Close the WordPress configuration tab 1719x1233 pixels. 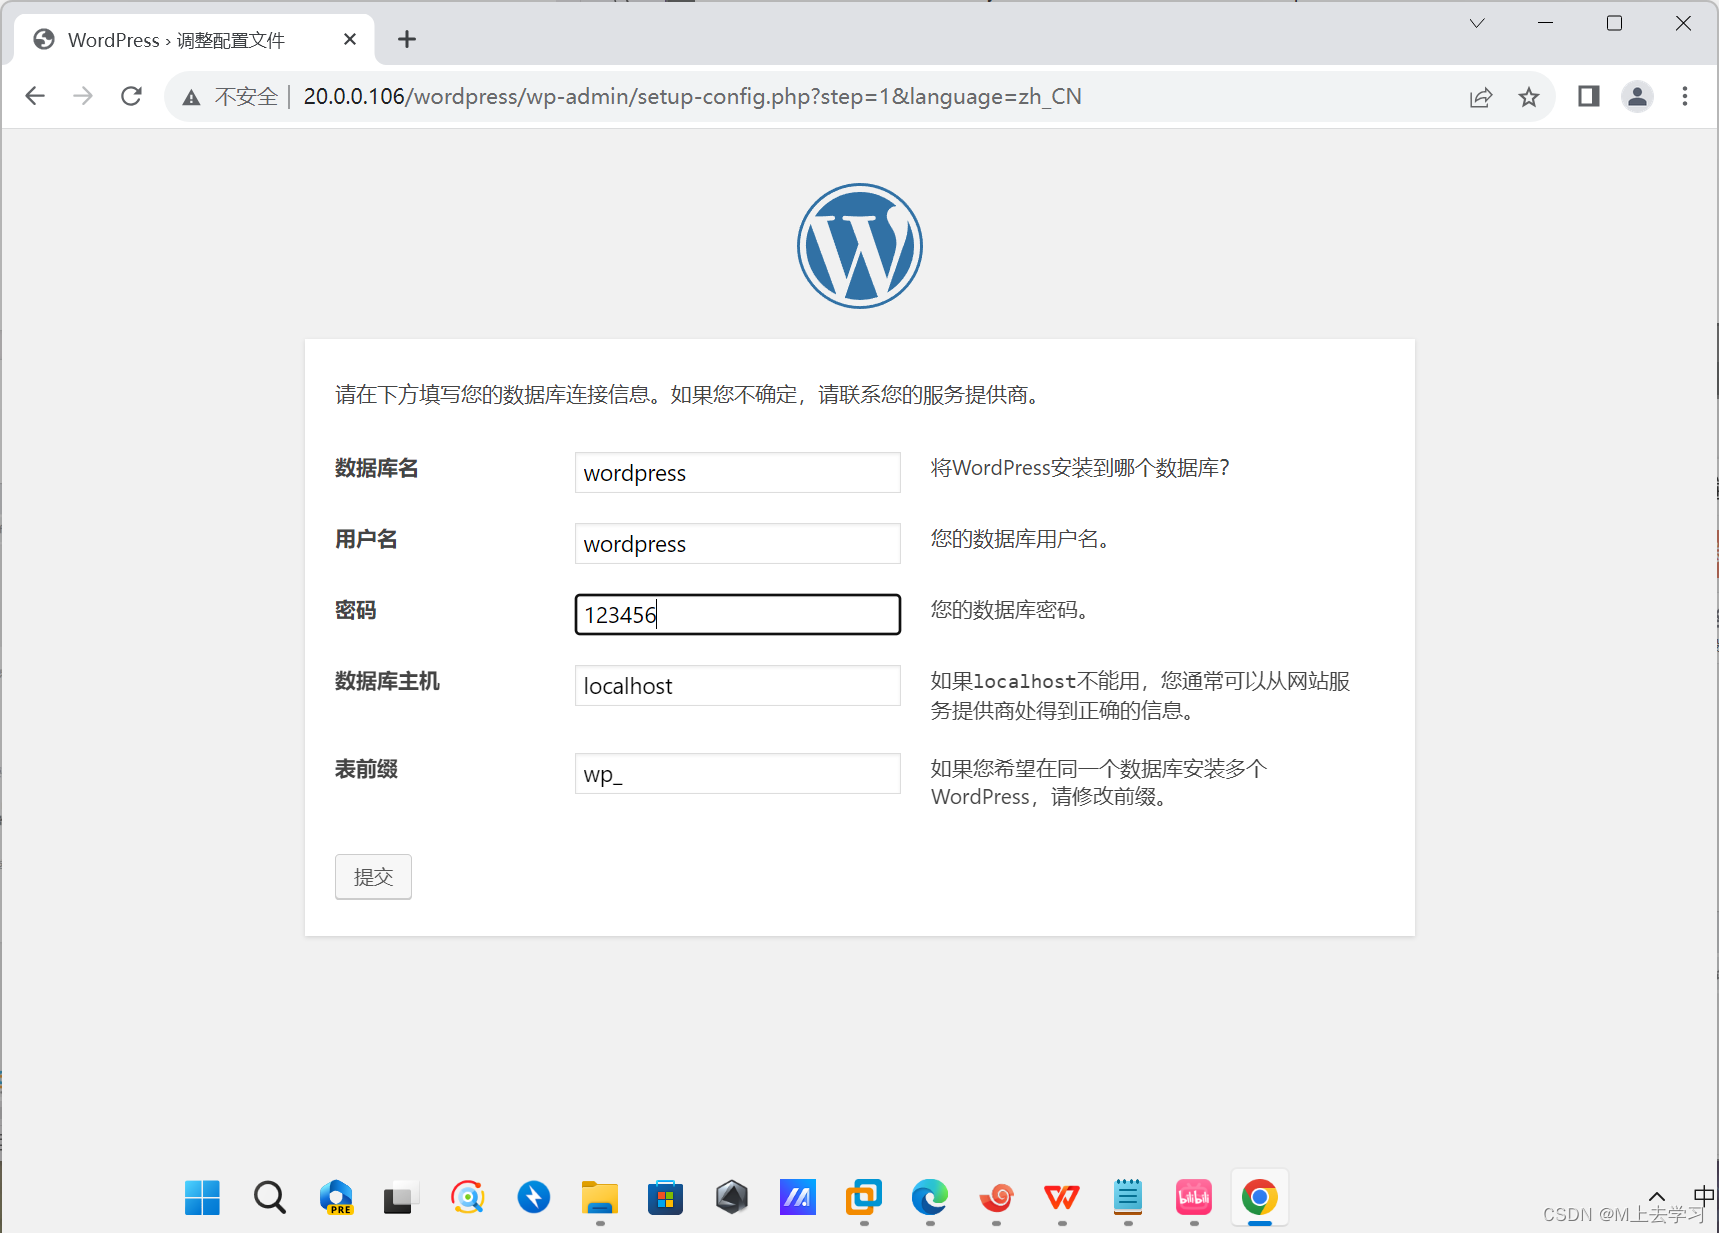349,39
